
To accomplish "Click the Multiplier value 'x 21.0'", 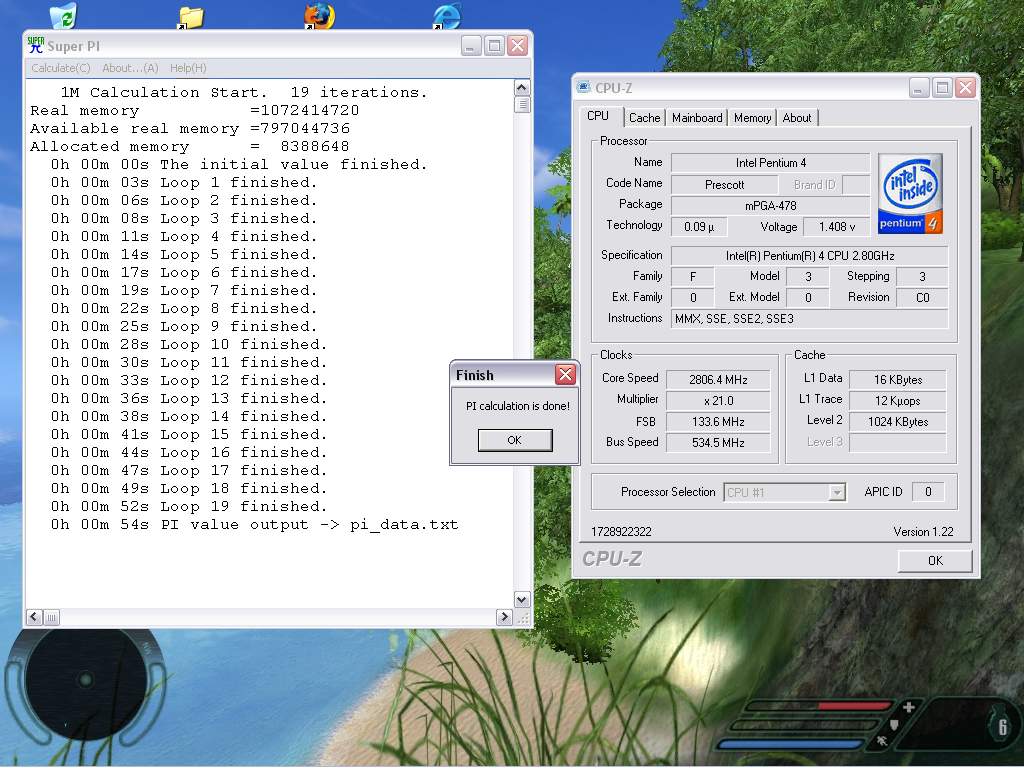I will pyautogui.click(x=718, y=400).
